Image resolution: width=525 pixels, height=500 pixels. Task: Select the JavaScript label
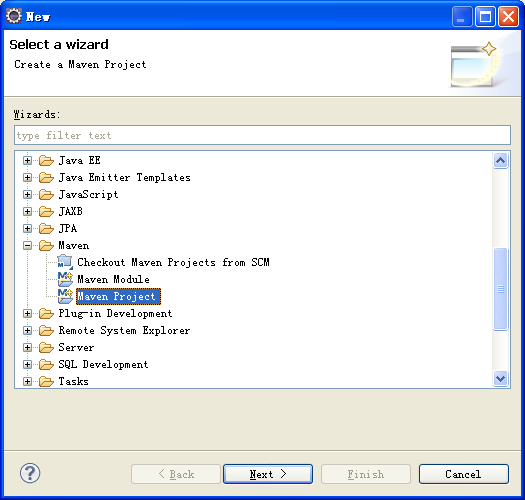(88, 195)
